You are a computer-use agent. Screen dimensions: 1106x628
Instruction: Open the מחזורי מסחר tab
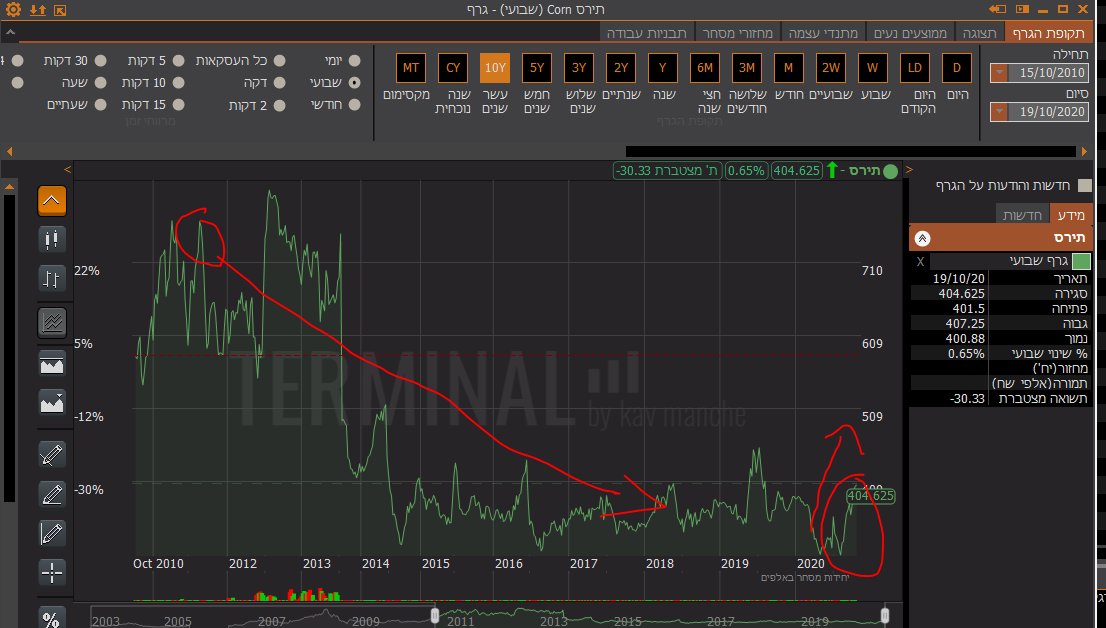(738, 33)
